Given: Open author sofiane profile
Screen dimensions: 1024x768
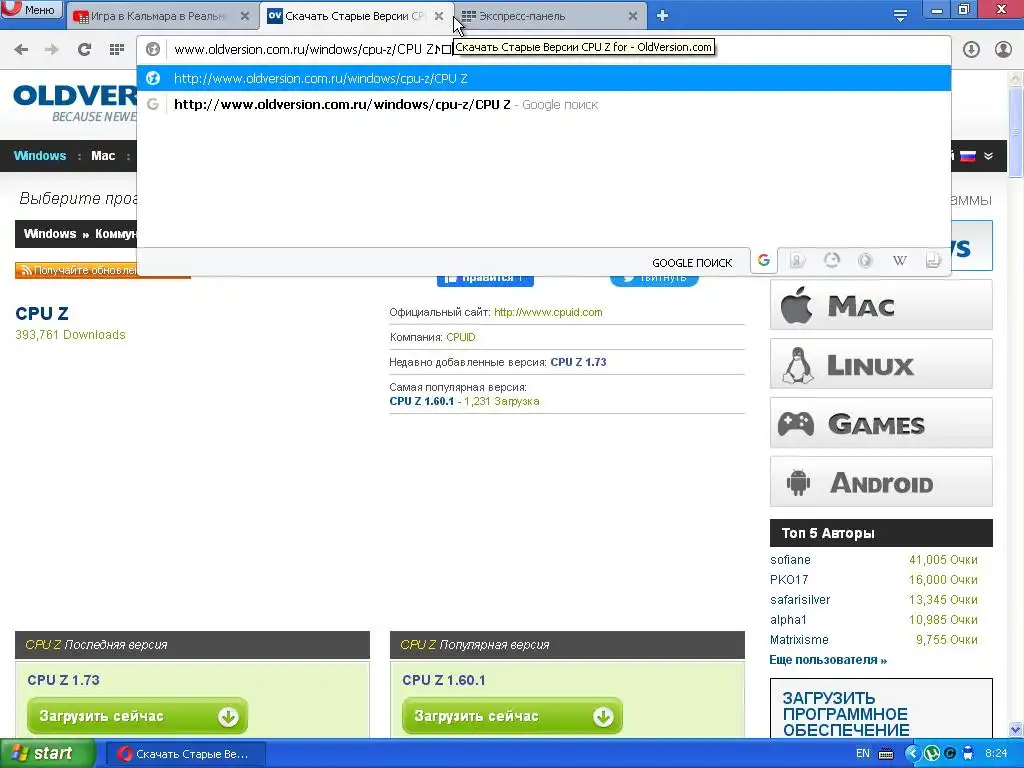Looking at the screenshot, I should tap(790, 560).
